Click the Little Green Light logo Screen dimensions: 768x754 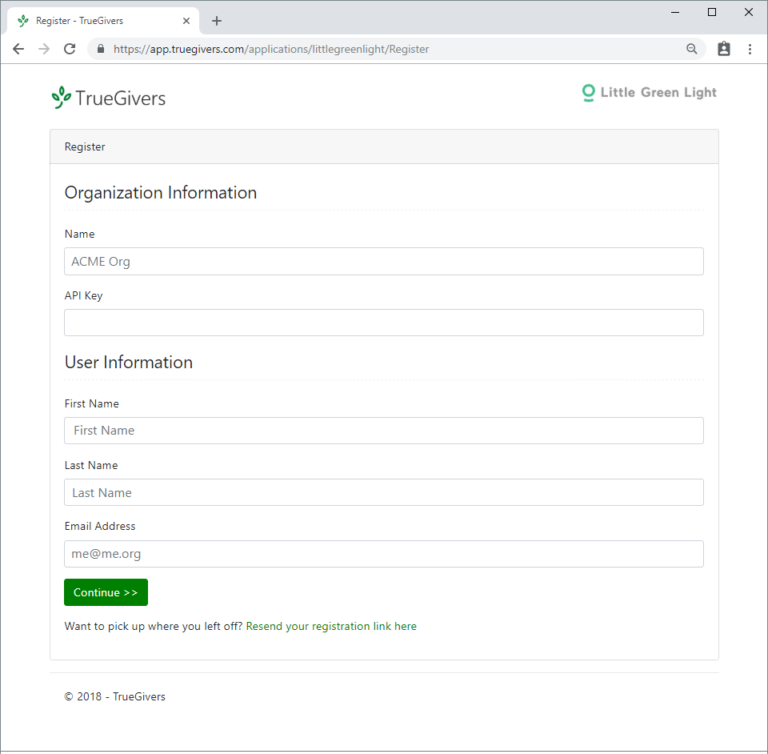[649, 93]
